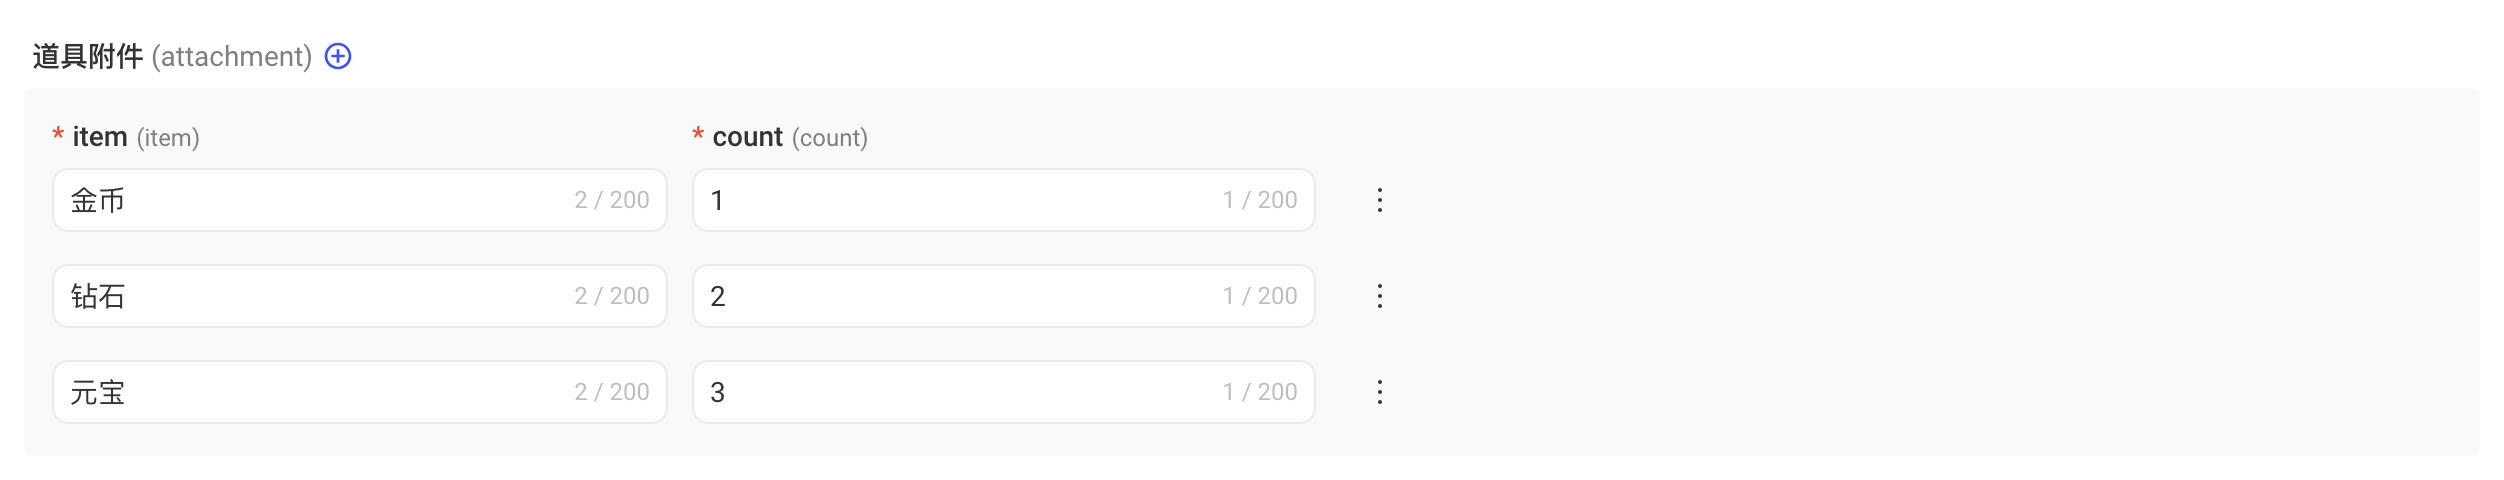Focus the item field containing 元宝
Image resolution: width=2504 pixels, height=480 pixels.
pyautogui.click(x=360, y=392)
